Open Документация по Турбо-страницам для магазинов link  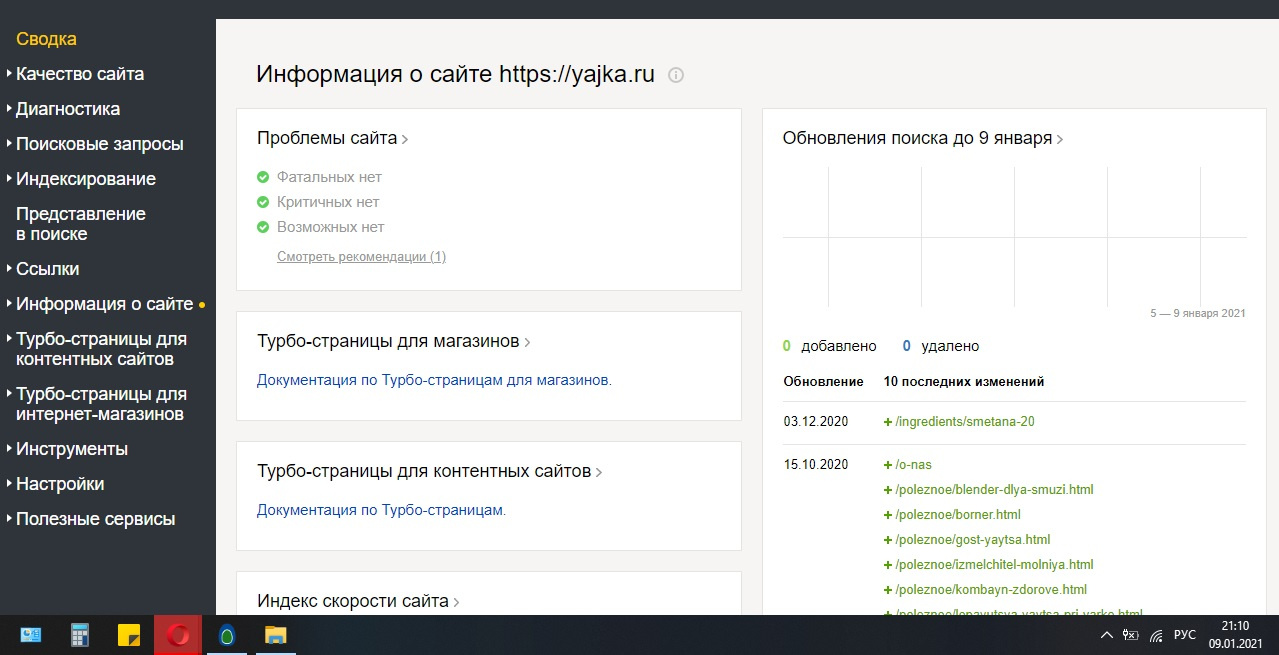[x=434, y=380]
